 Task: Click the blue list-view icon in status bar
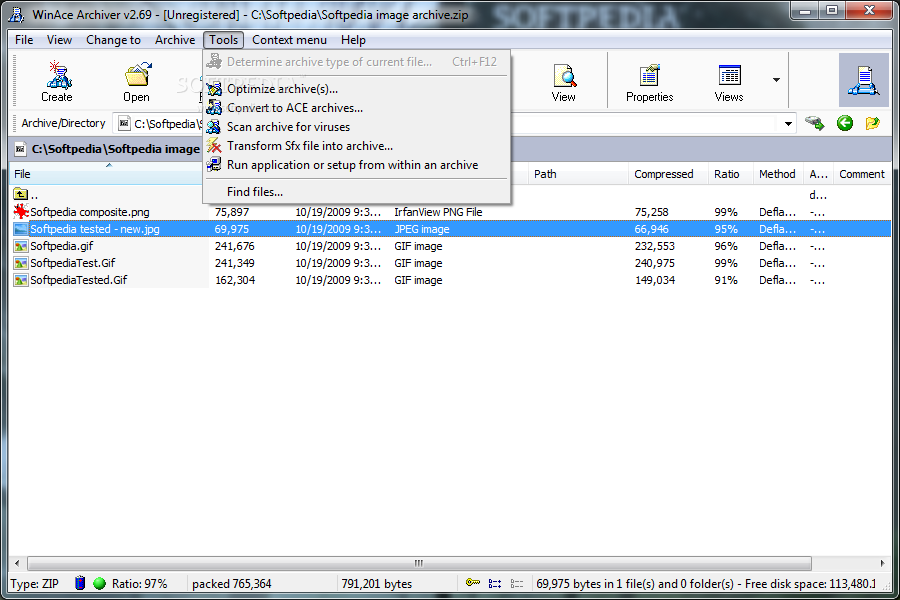[495, 583]
